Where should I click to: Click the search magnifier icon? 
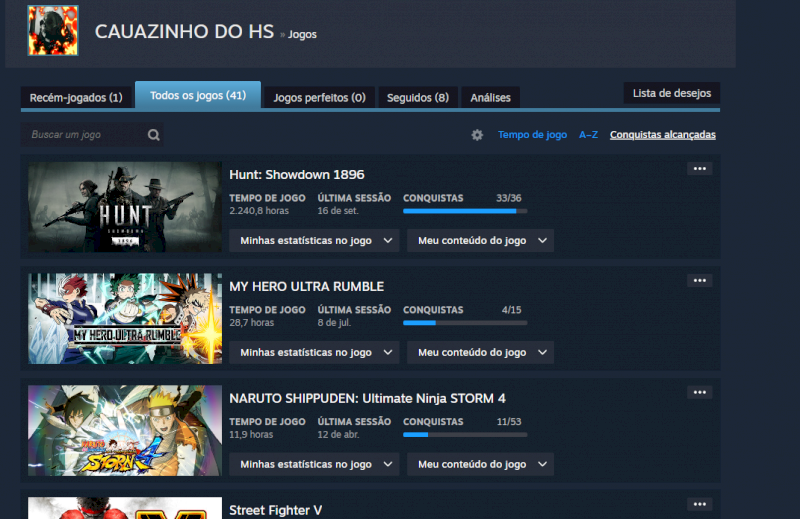click(154, 135)
